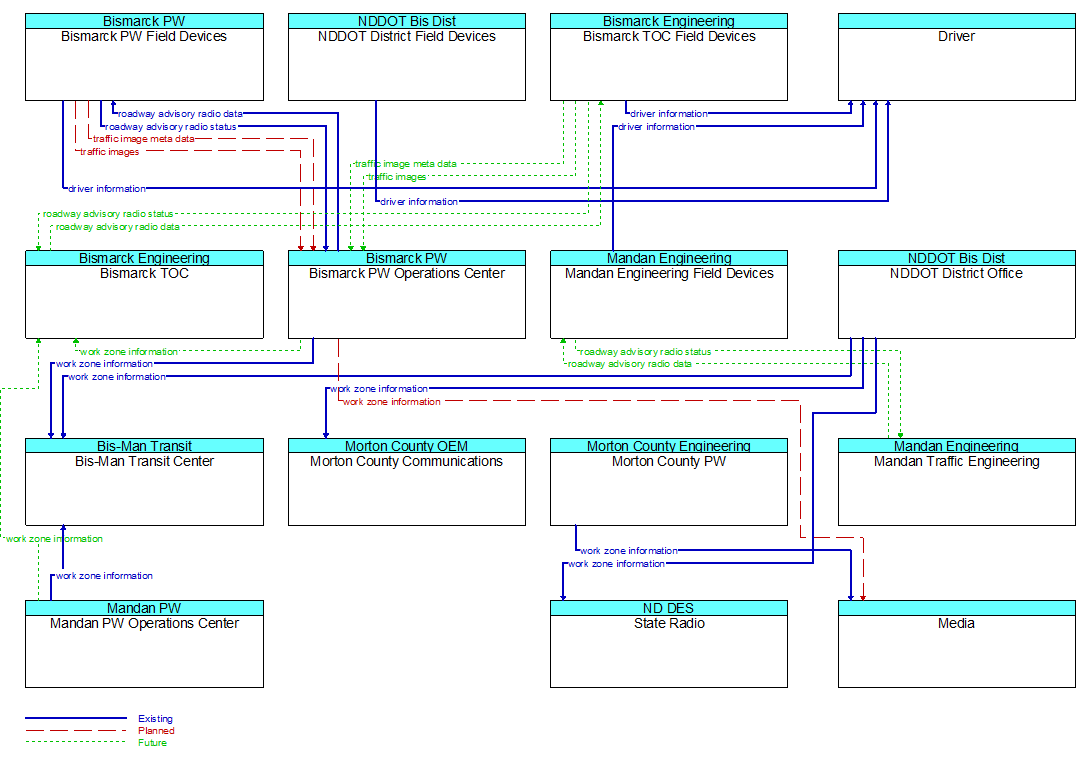Click the 'Planned' legend label

tap(156, 731)
